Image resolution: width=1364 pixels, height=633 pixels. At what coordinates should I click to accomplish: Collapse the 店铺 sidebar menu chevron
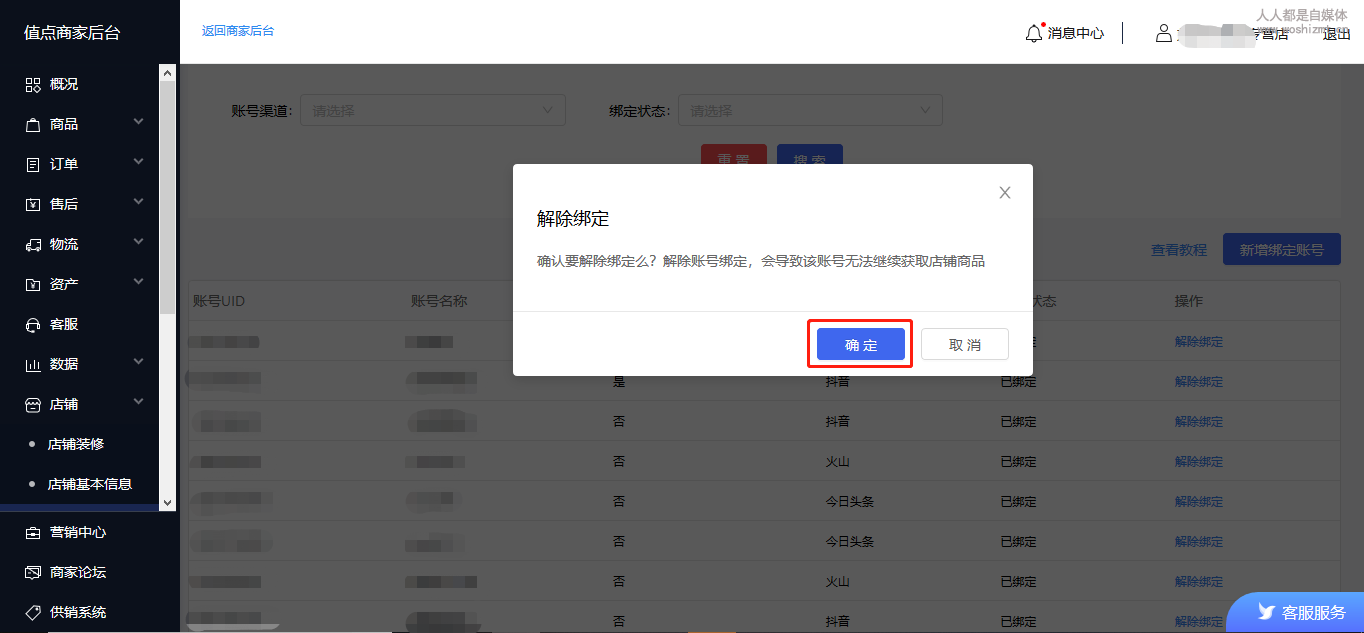pos(138,402)
